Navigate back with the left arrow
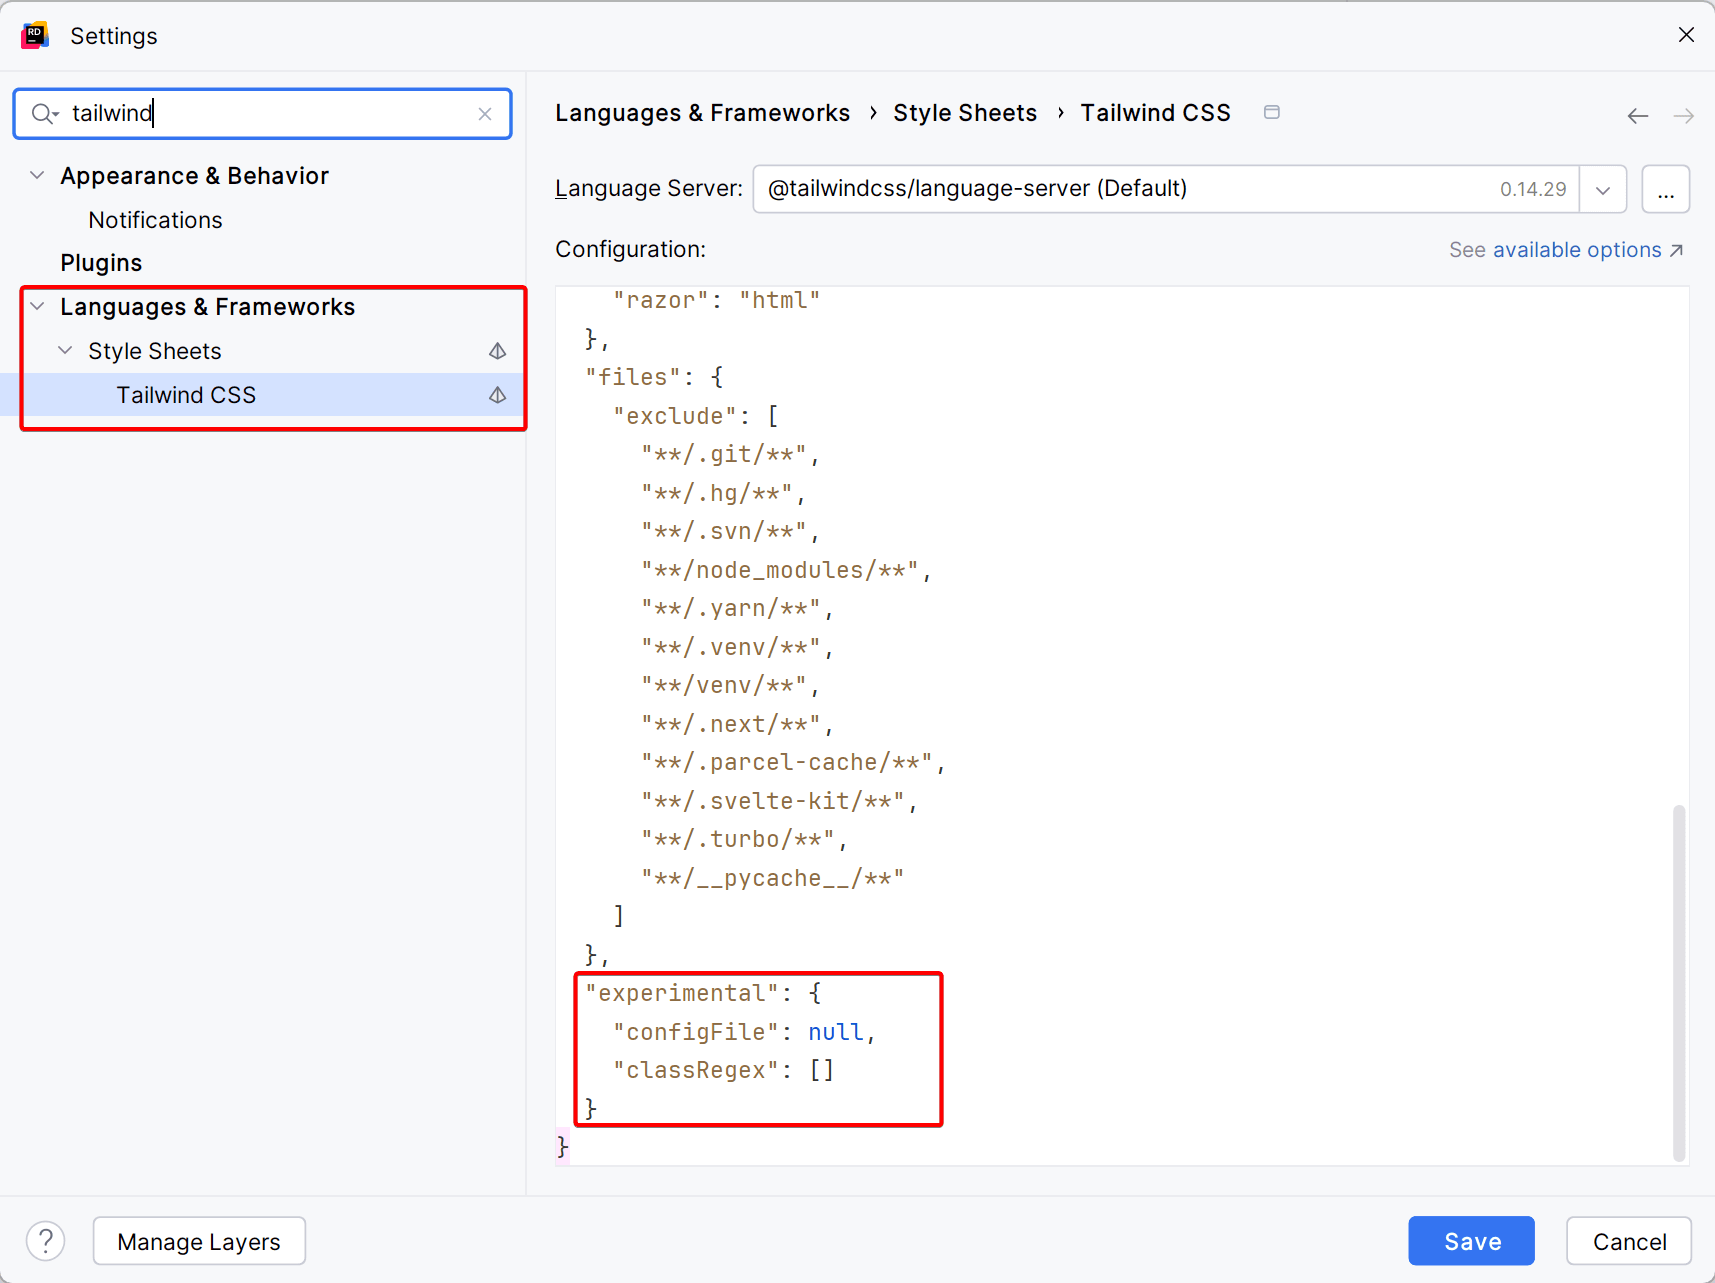This screenshot has width=1715, height=1283. point(1637,116)
